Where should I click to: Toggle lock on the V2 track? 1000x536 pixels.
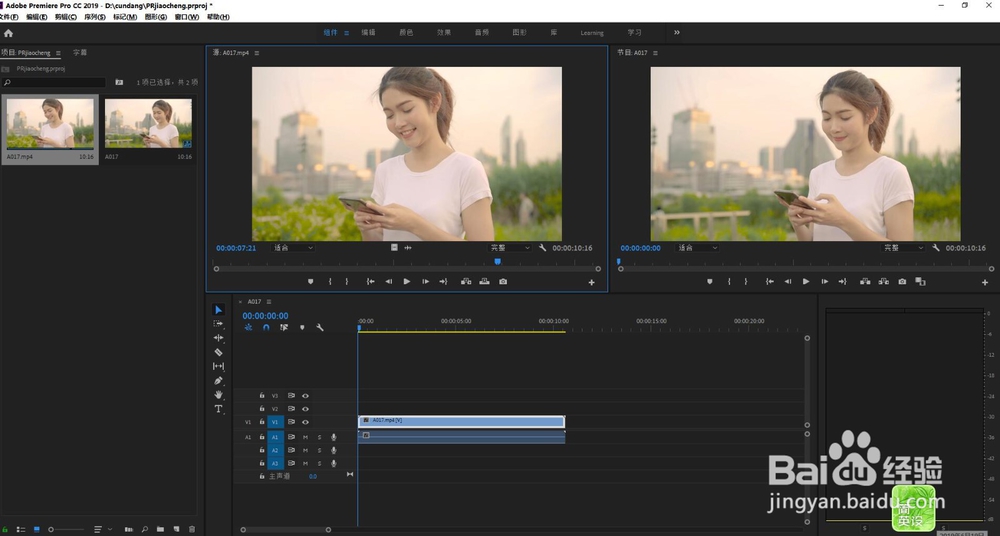tap(262, 409)
